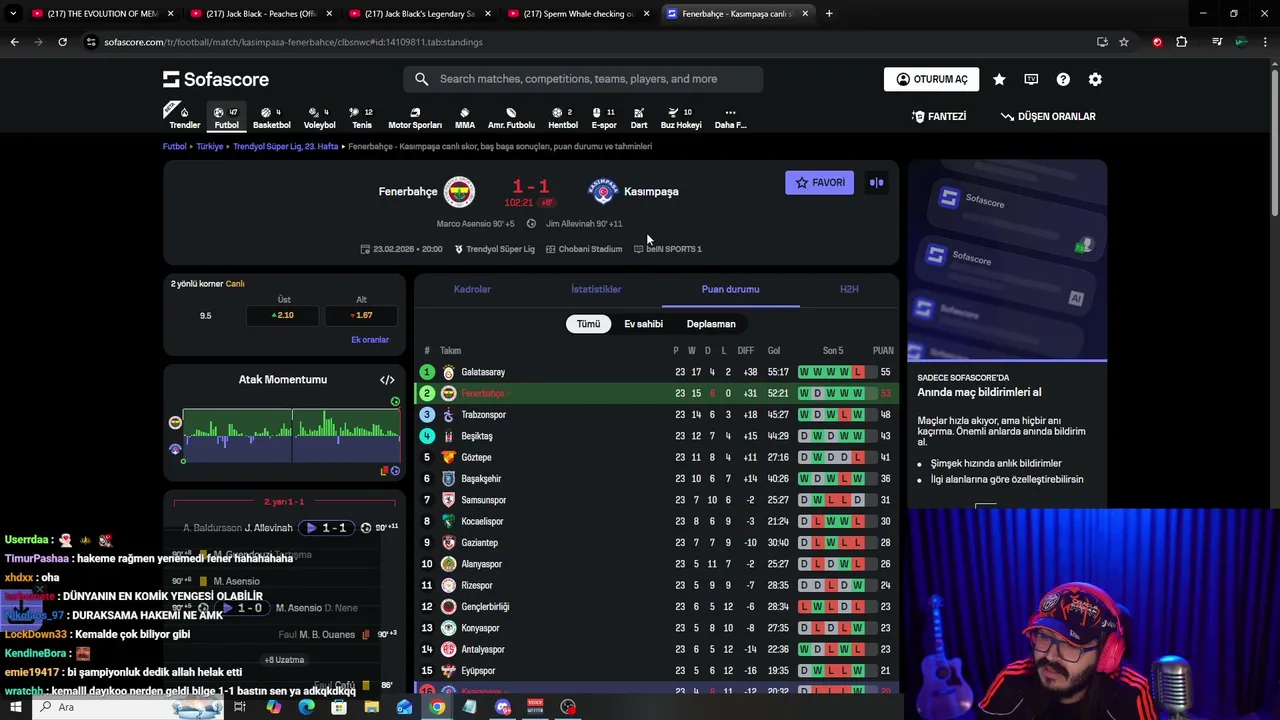Open the DÜŞEN ORANLAR link
Image resolution: width=1280 pixels, height=720 pixels.
point(1048,116)
